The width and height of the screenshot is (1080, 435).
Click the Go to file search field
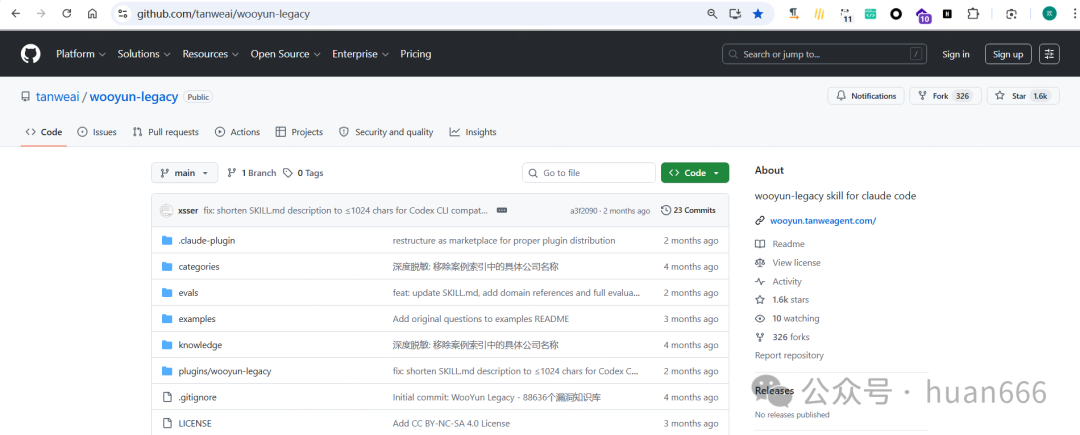click(x=589, y=173)
